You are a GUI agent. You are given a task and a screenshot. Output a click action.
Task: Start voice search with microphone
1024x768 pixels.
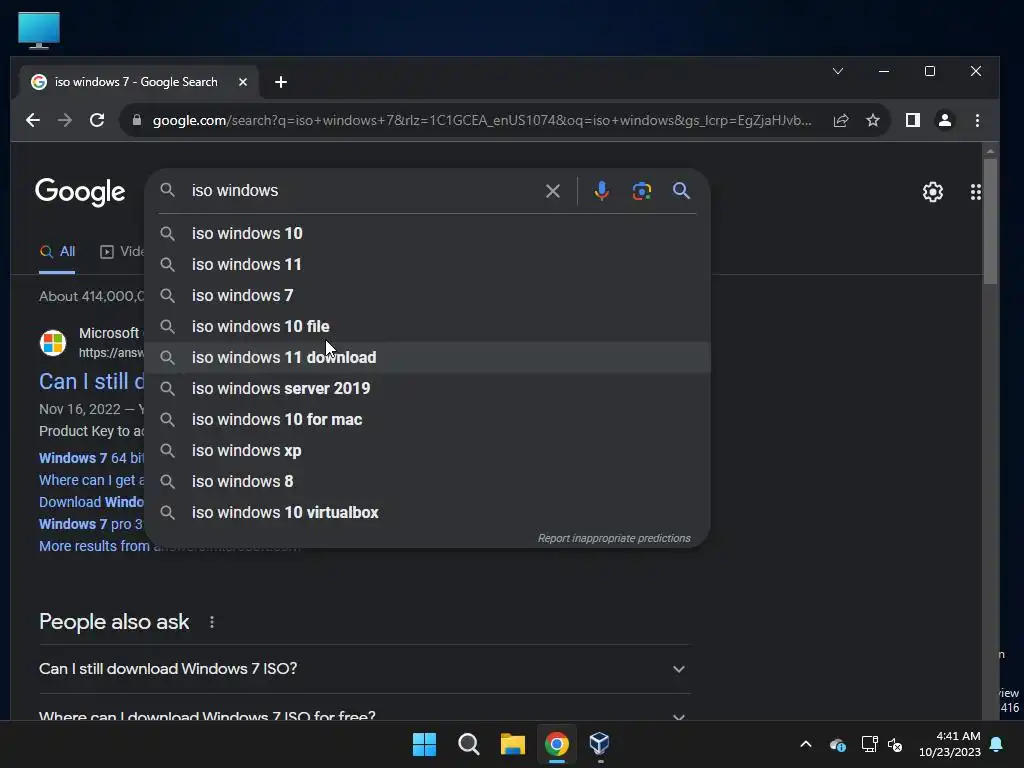[x=601, y=191]
